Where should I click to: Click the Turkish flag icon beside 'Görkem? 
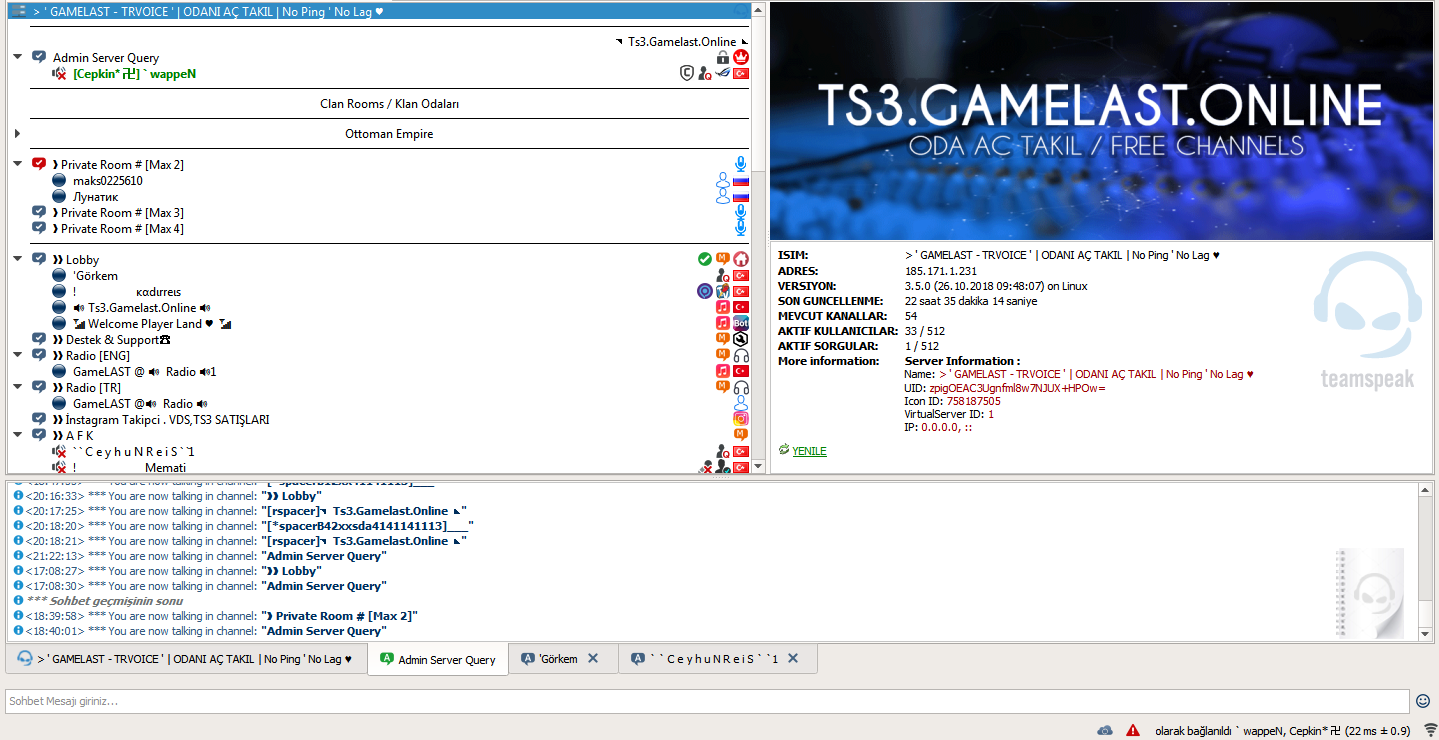coord(741,275)
